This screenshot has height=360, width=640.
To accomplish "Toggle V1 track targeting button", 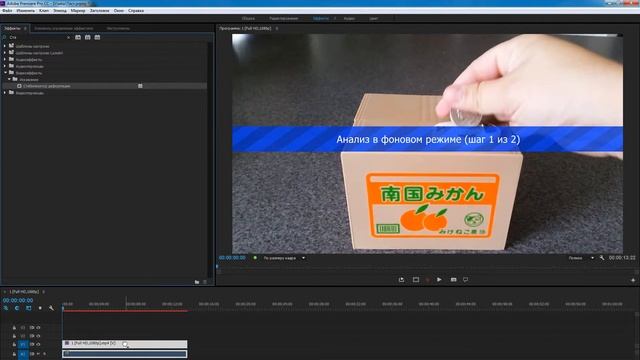I will coord(23,344).
